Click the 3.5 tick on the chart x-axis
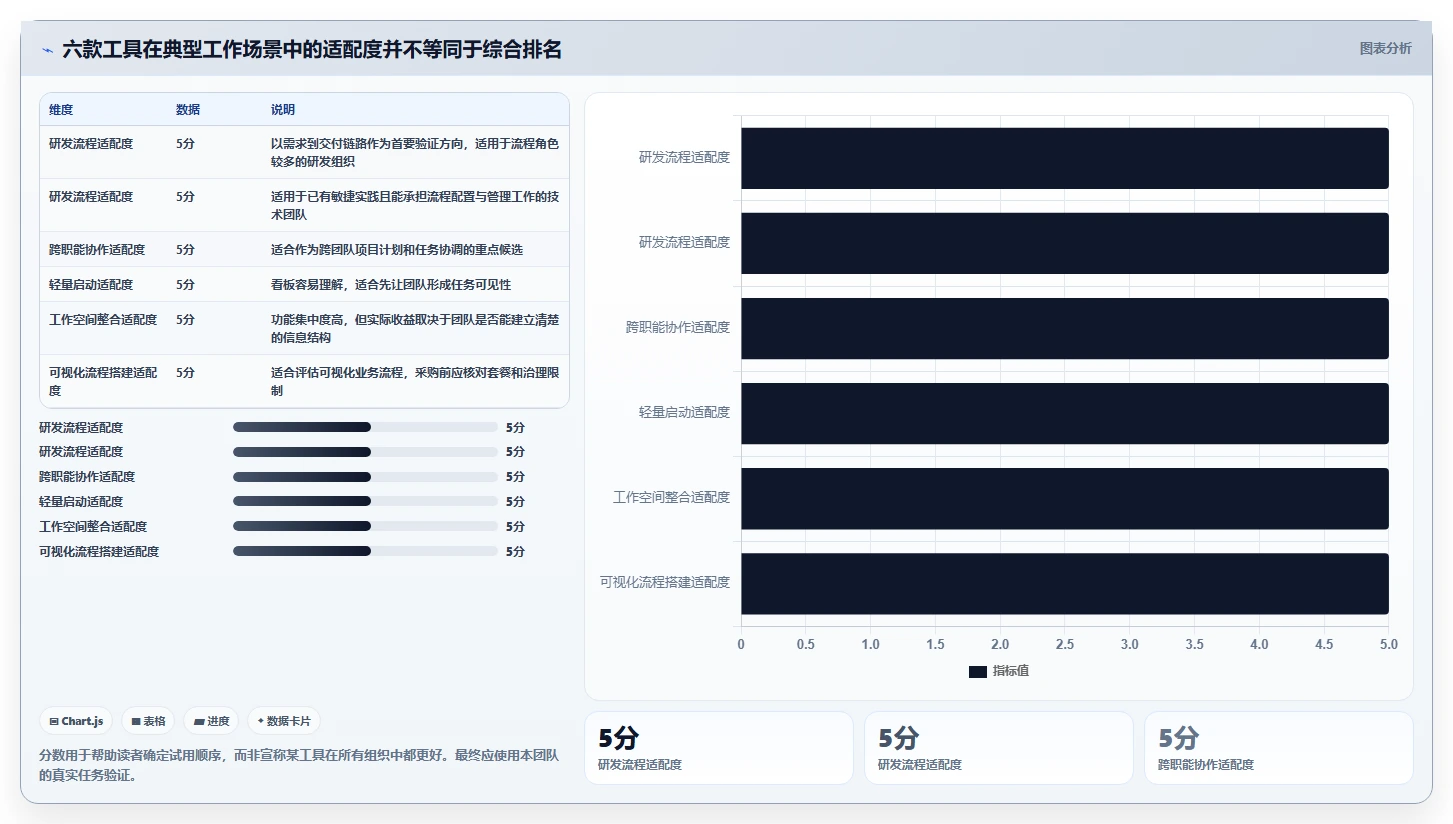The image size is (1453, 824). click(1194, 645)
